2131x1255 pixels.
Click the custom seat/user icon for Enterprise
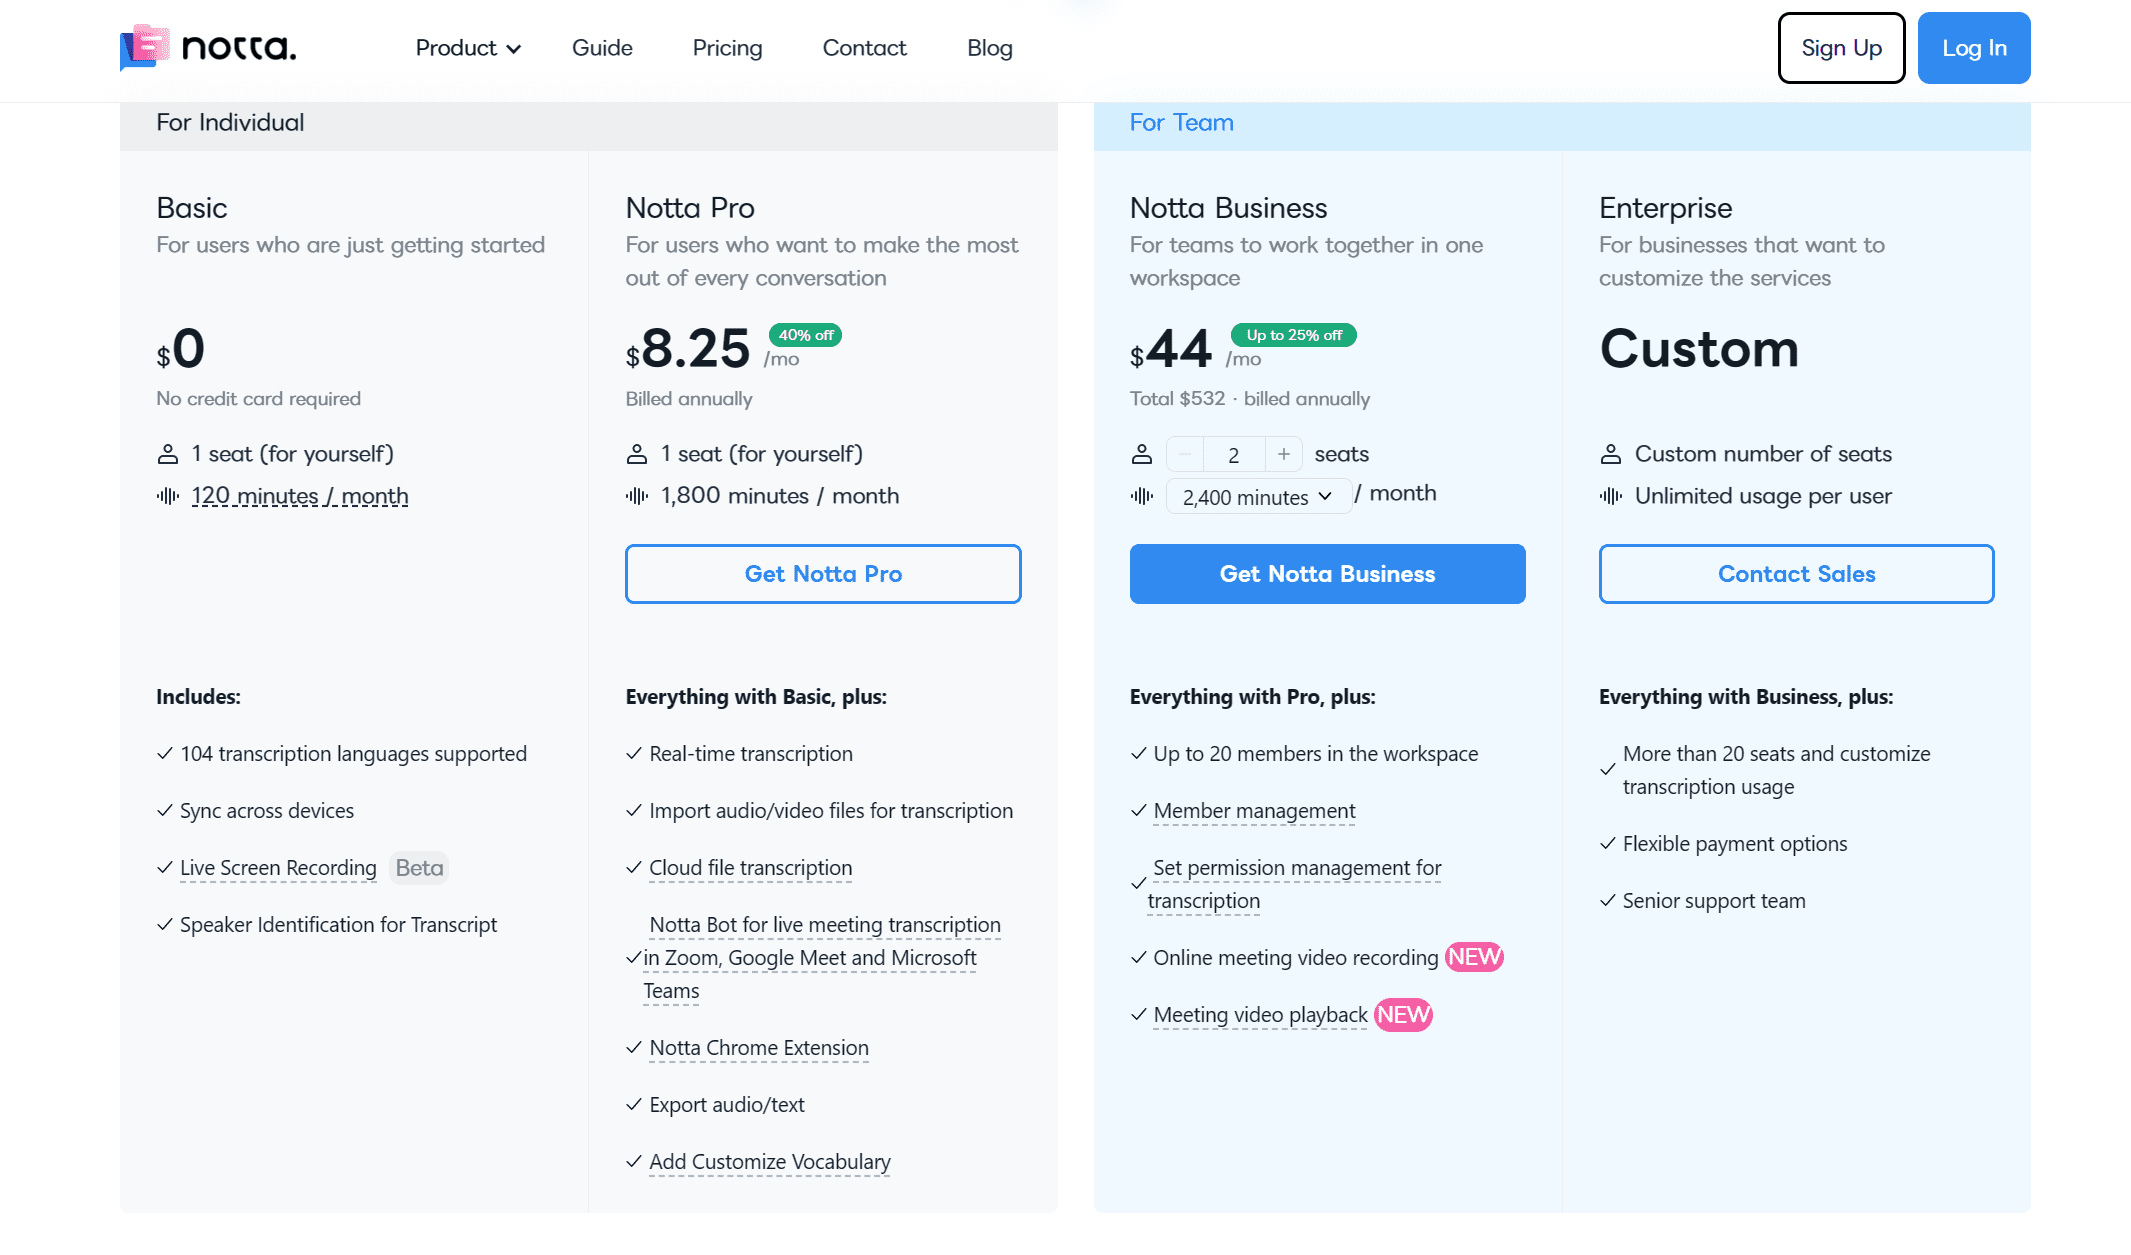(1610, 453)
